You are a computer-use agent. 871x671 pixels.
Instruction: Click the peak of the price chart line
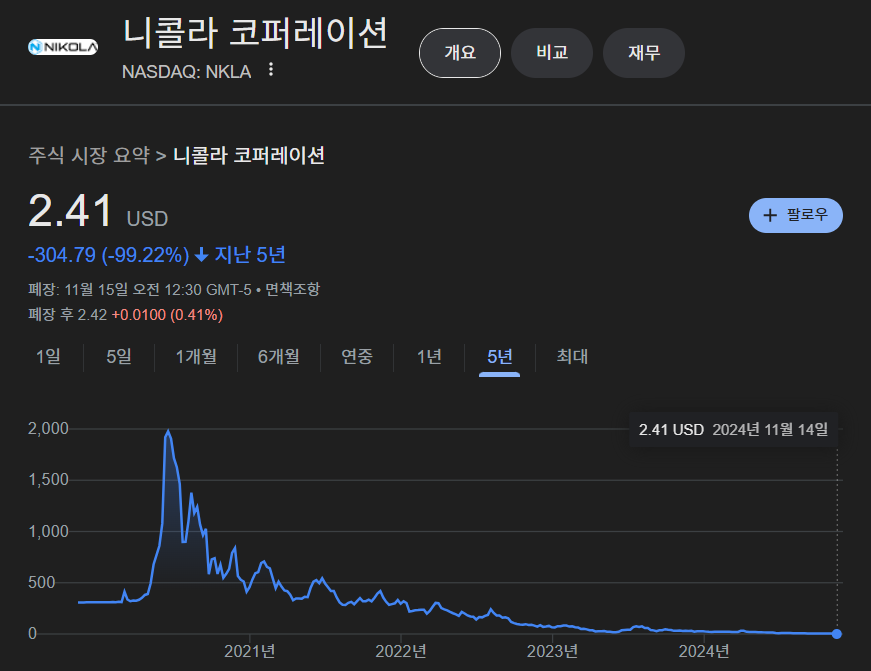pyautogui.click(x=168, y=431)
